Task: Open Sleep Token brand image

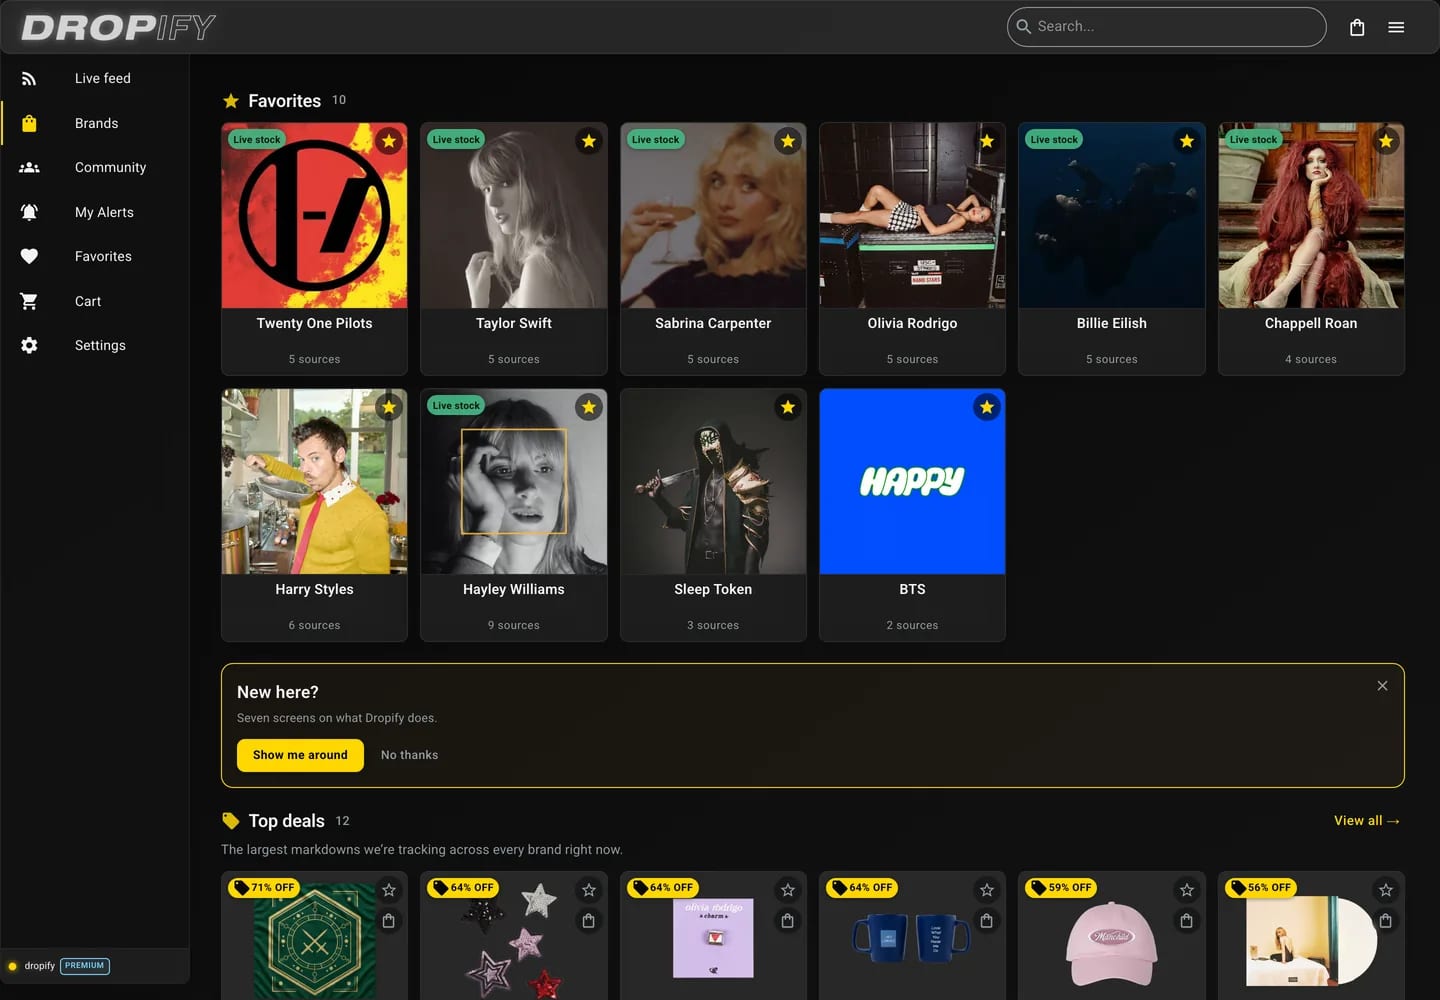Action: tap(713, 482)
